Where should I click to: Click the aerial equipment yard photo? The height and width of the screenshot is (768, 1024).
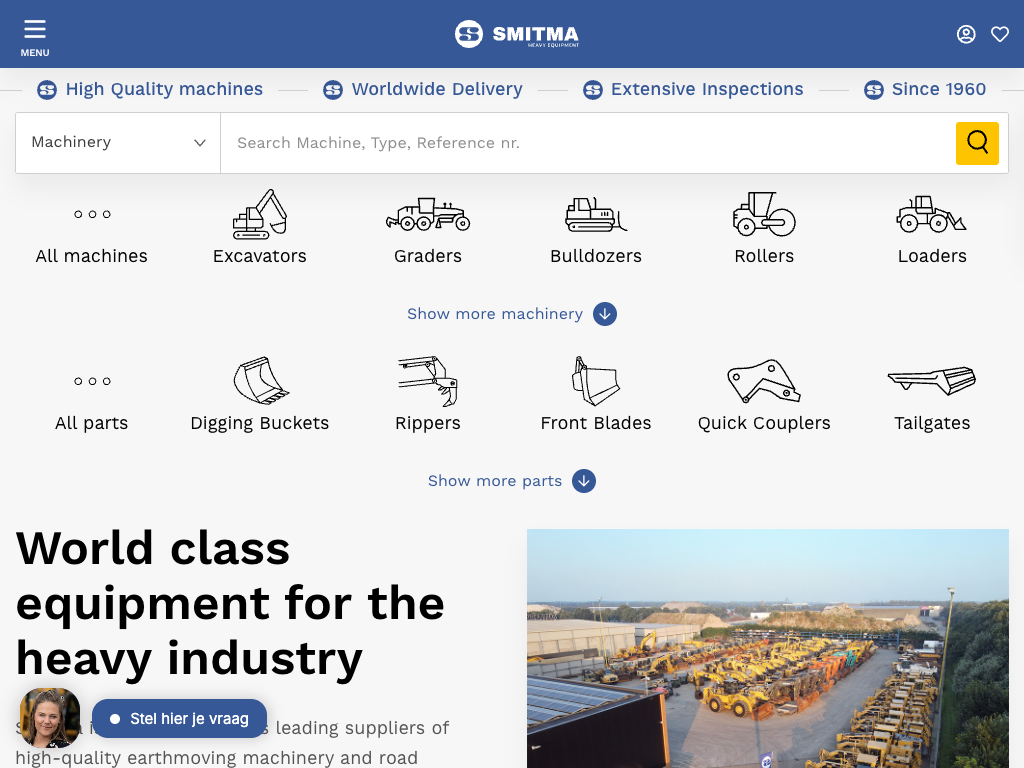coord(767,648)
